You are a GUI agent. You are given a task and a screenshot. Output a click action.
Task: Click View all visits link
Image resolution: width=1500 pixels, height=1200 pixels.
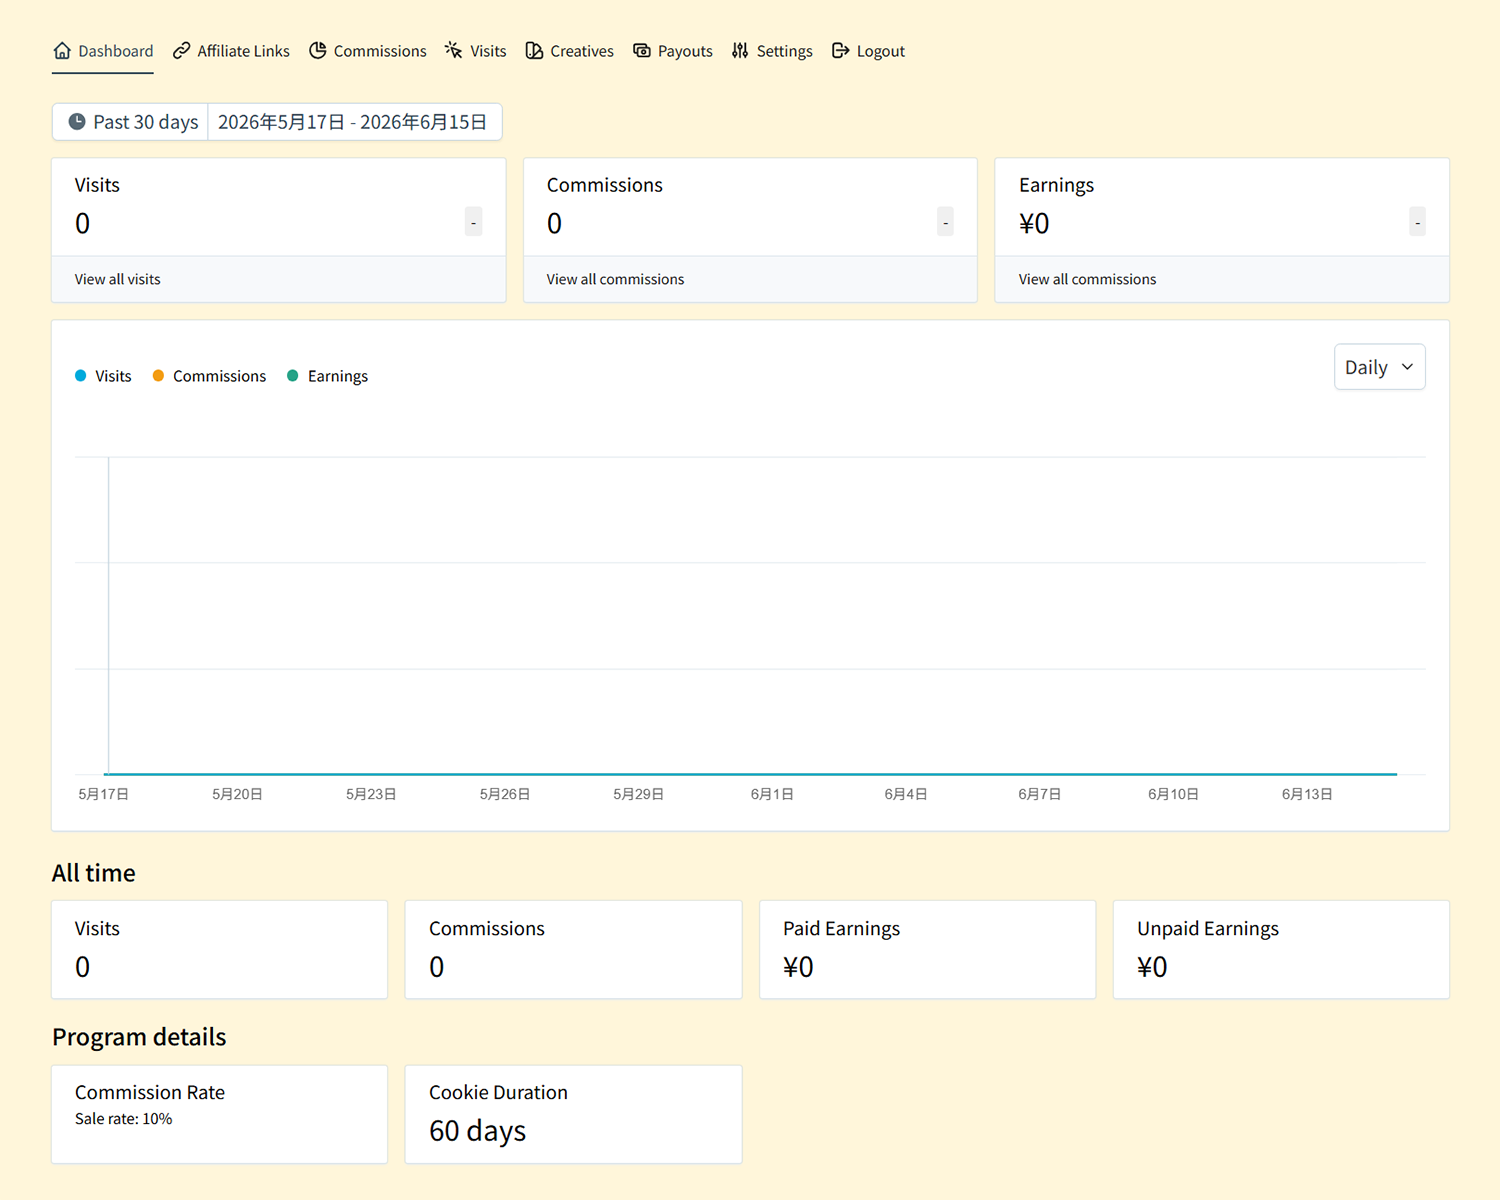117,279
